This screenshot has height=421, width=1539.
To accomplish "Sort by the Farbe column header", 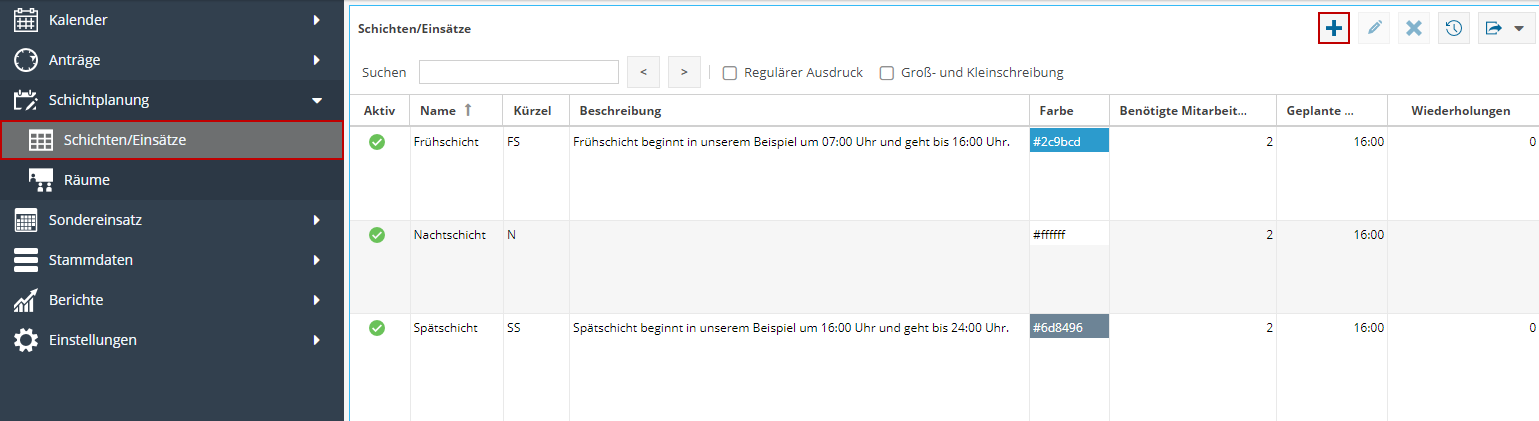I will coord(1069,110).
